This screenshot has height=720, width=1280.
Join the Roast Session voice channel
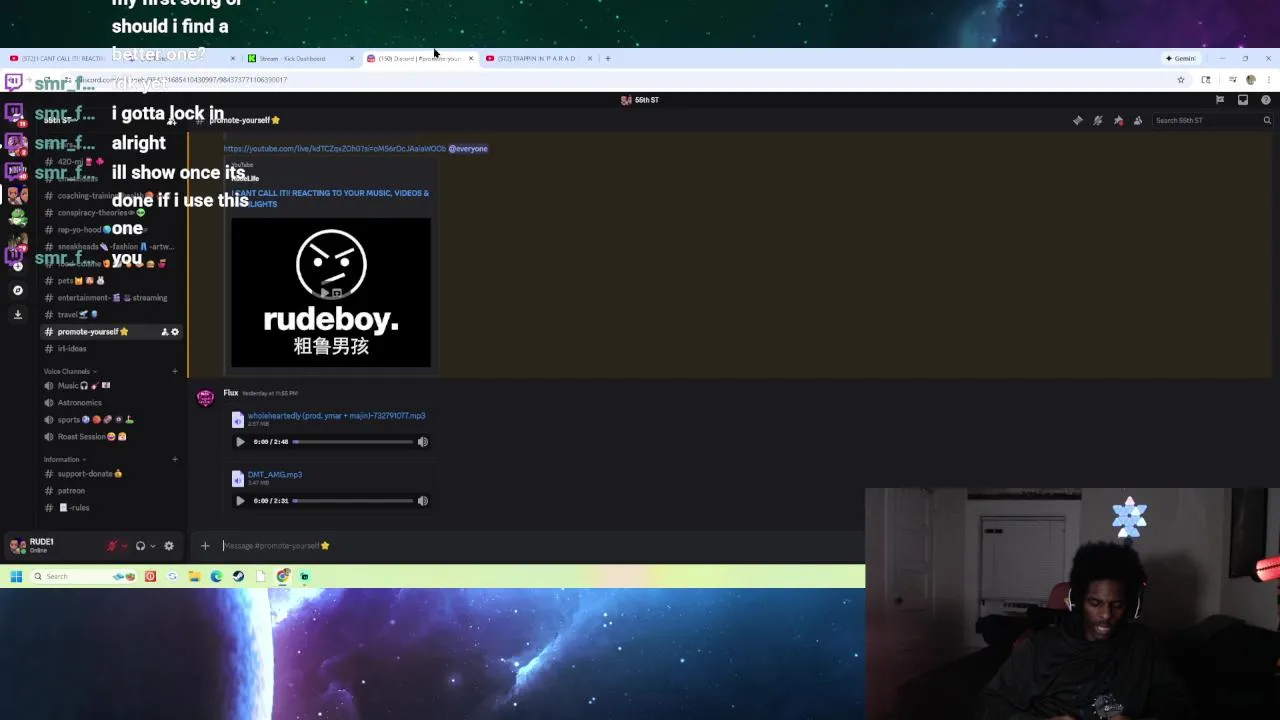tap(110, 437)
